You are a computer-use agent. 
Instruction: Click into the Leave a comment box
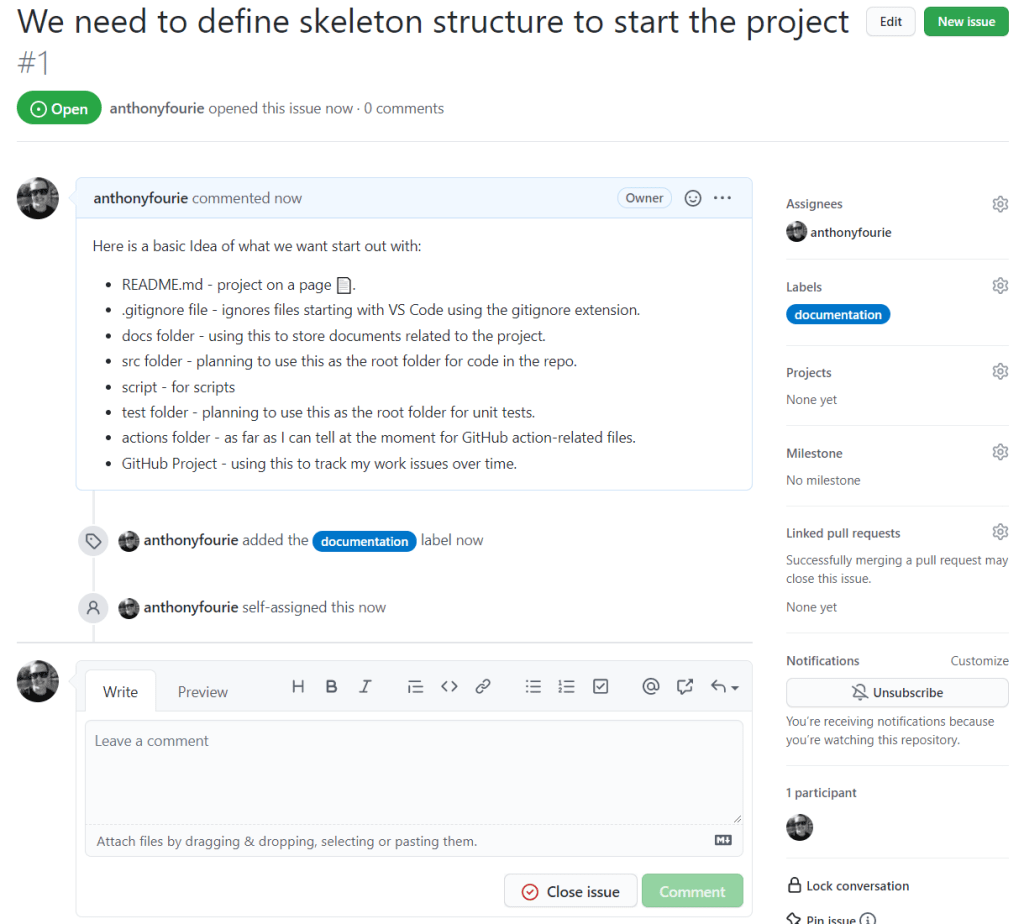[414, 772]
